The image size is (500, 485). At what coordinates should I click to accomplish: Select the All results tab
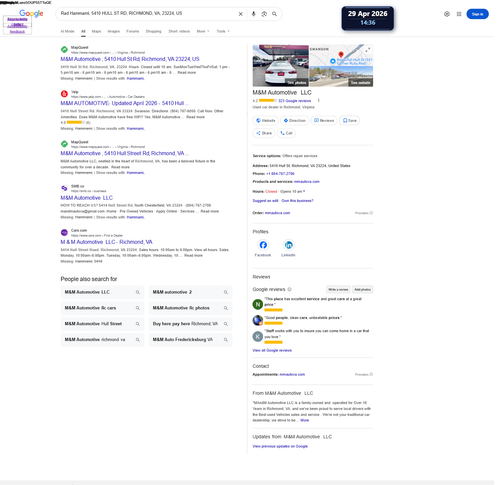pyautogui.click(x=83, y=31)
